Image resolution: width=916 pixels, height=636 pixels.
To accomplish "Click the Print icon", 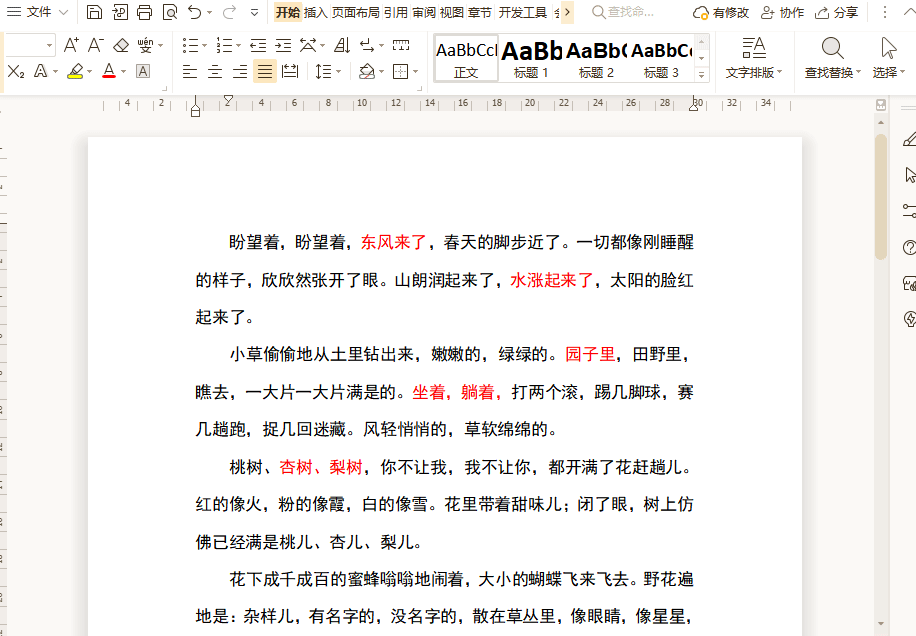I will [x=144, y=13].
